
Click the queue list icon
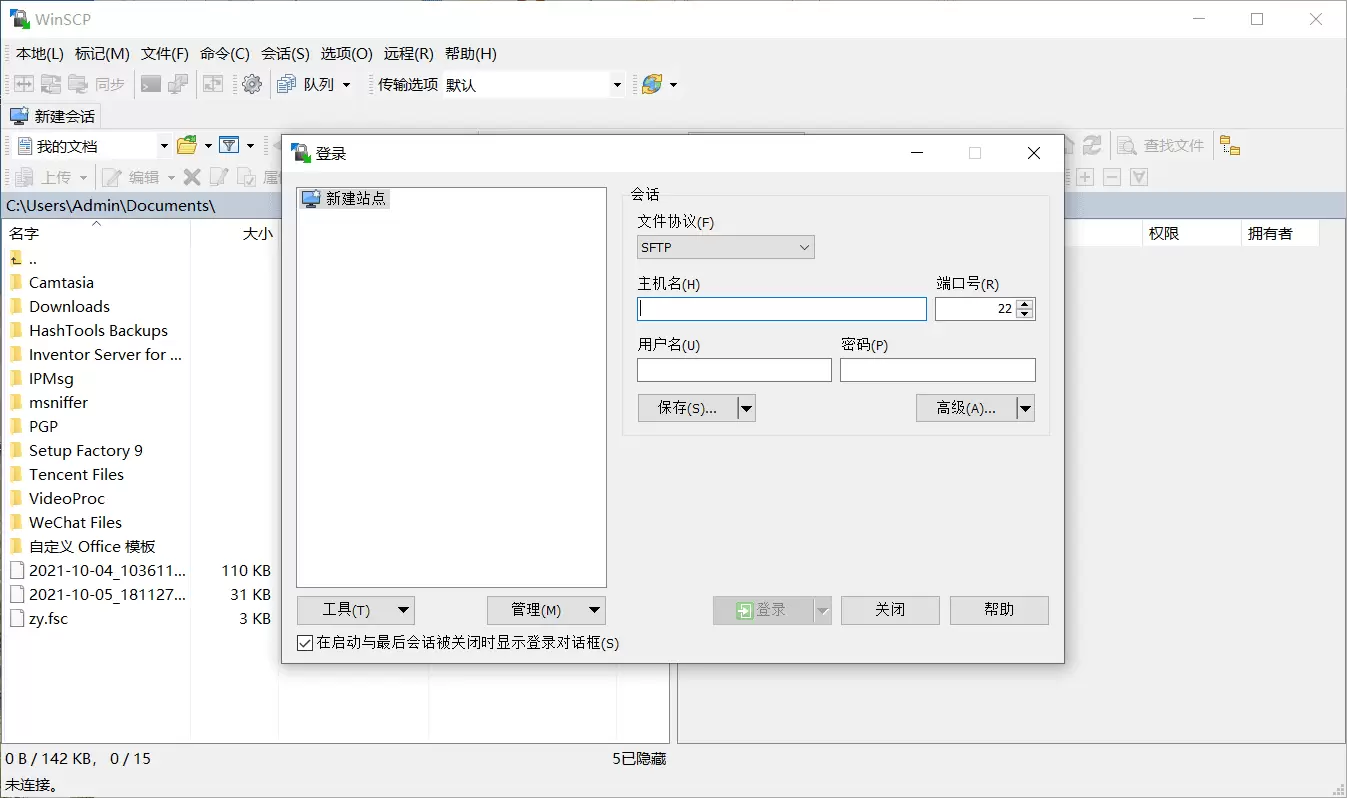(x=287, y=85)
